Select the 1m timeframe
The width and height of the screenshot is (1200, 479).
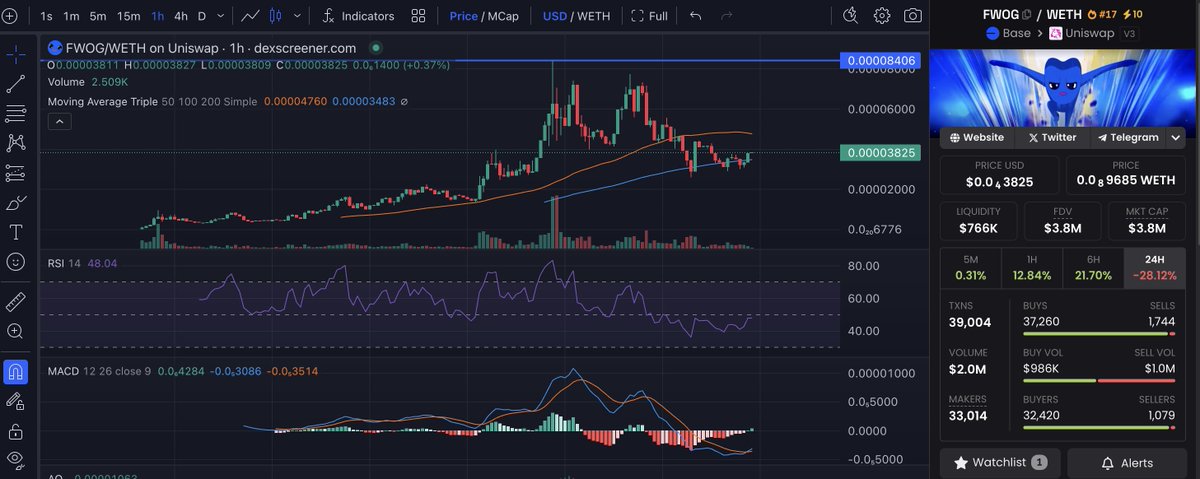tap(72, 16)
